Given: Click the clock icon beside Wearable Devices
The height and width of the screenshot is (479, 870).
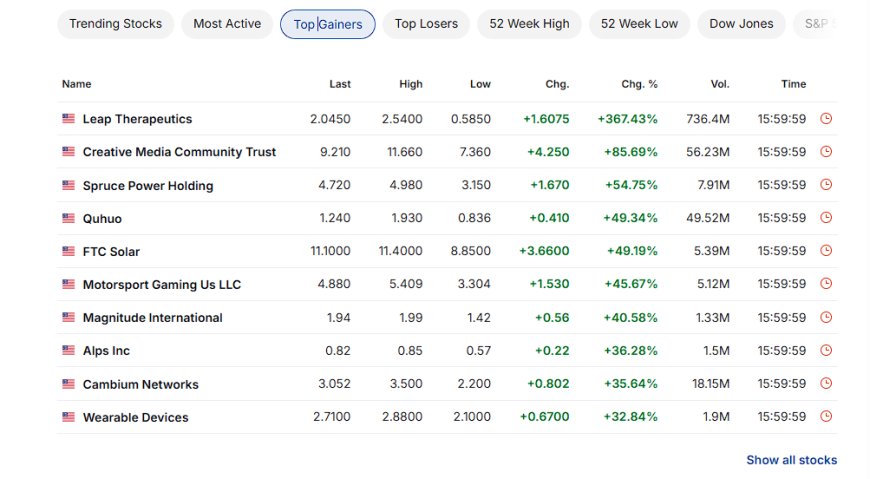Looking at the screenshot, I should coord(826,416).
